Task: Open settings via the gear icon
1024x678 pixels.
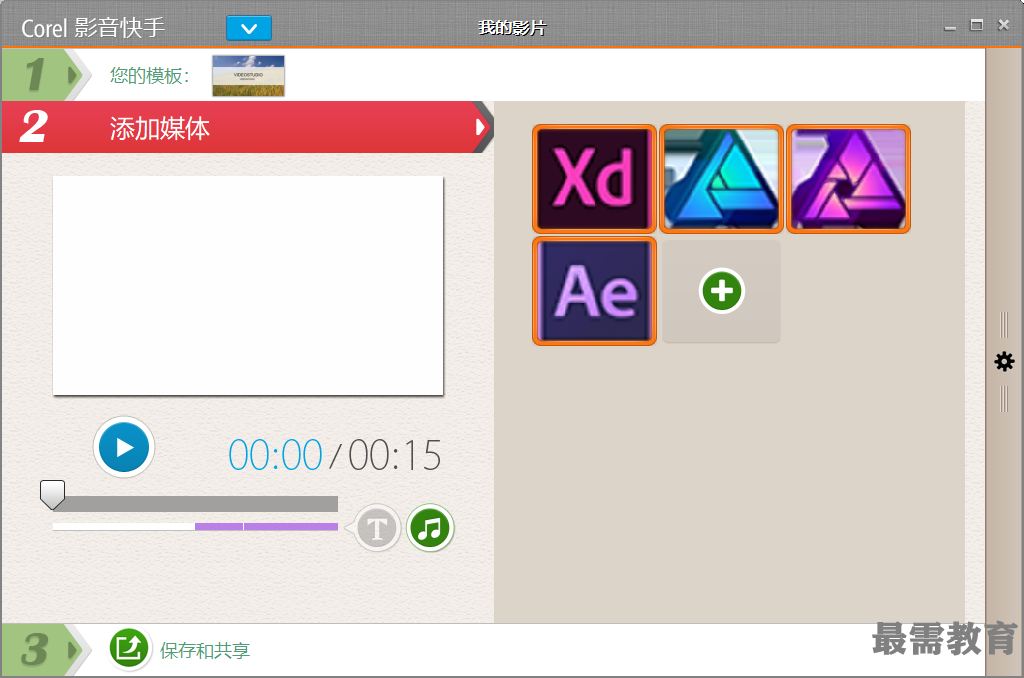Action: pyautogui.click(x=1004, y=361)
